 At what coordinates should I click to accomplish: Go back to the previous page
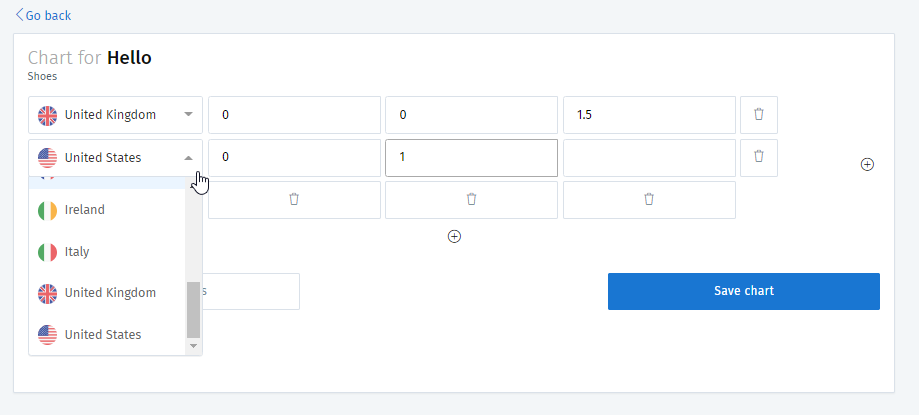(43, 15)
